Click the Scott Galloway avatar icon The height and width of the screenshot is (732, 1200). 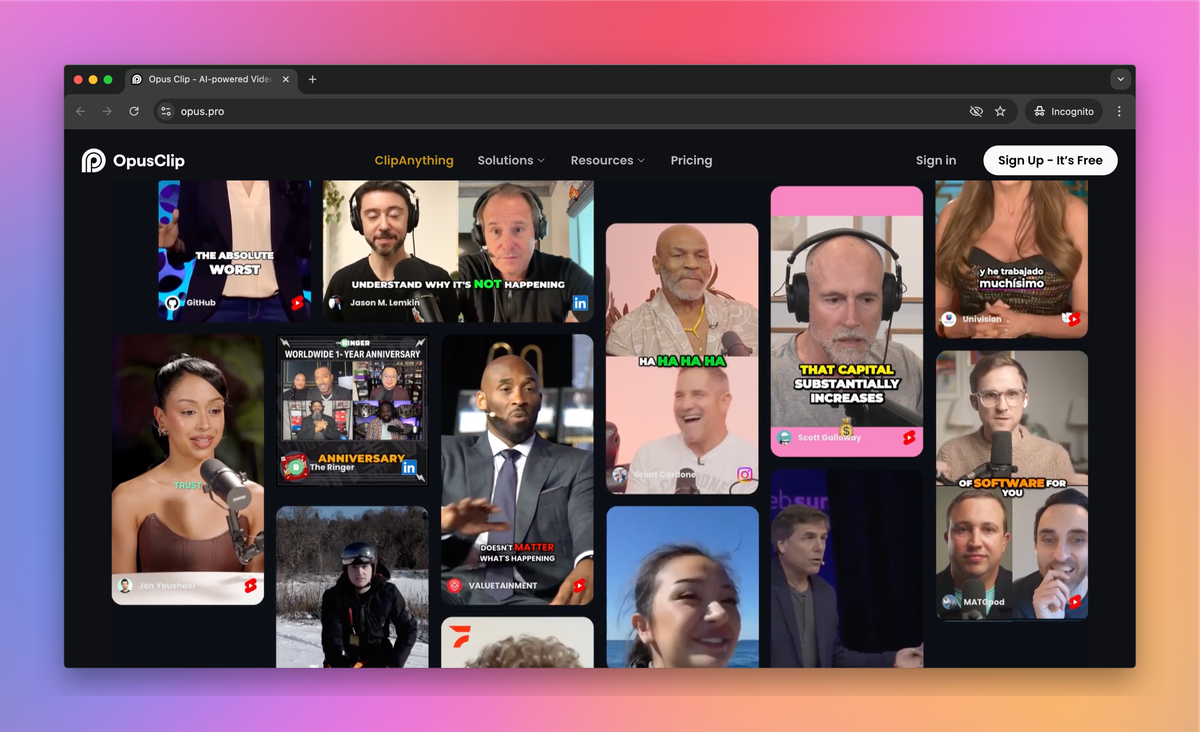[x=785, y=437]
